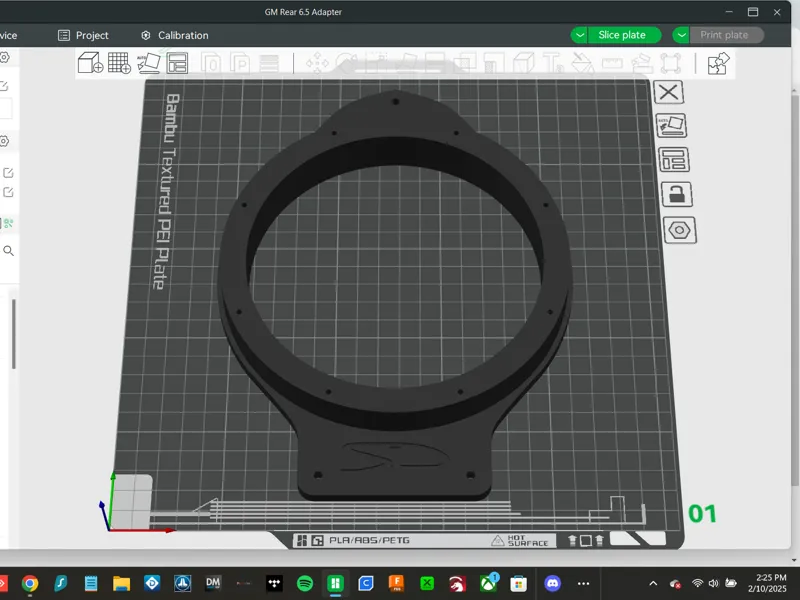Switch to the Calibration tab
The width and height of the screenshot is (800, 600).
point(174,35)
